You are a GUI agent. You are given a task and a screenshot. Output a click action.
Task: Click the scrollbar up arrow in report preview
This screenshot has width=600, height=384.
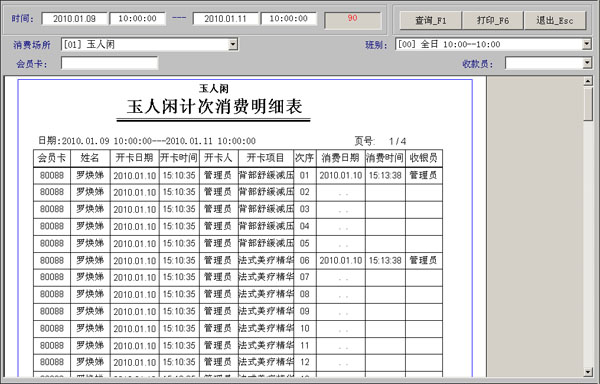click(588, 81)
